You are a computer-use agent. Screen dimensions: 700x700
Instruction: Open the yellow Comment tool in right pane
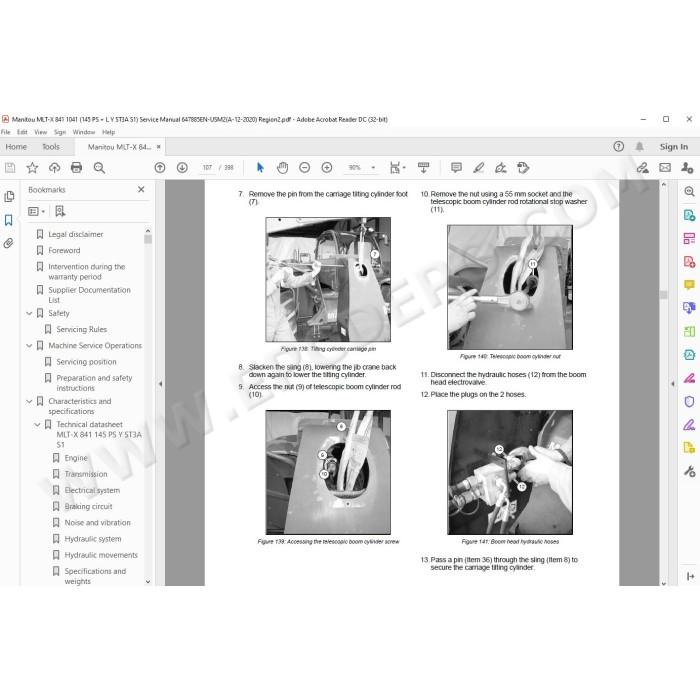[689, 284]
